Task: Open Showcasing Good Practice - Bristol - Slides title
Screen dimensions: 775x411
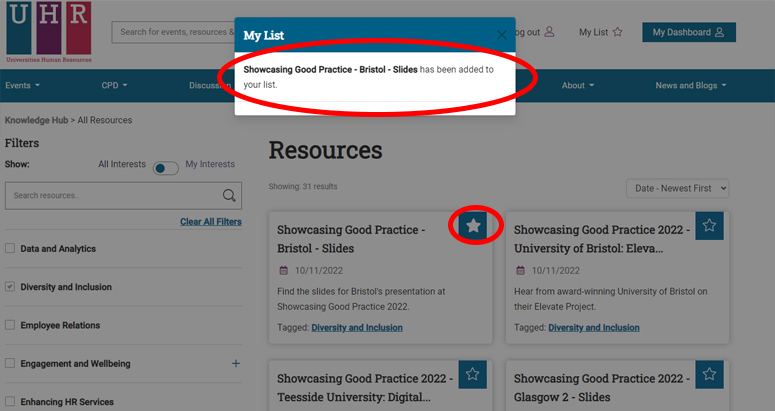Action: [351, 239]
